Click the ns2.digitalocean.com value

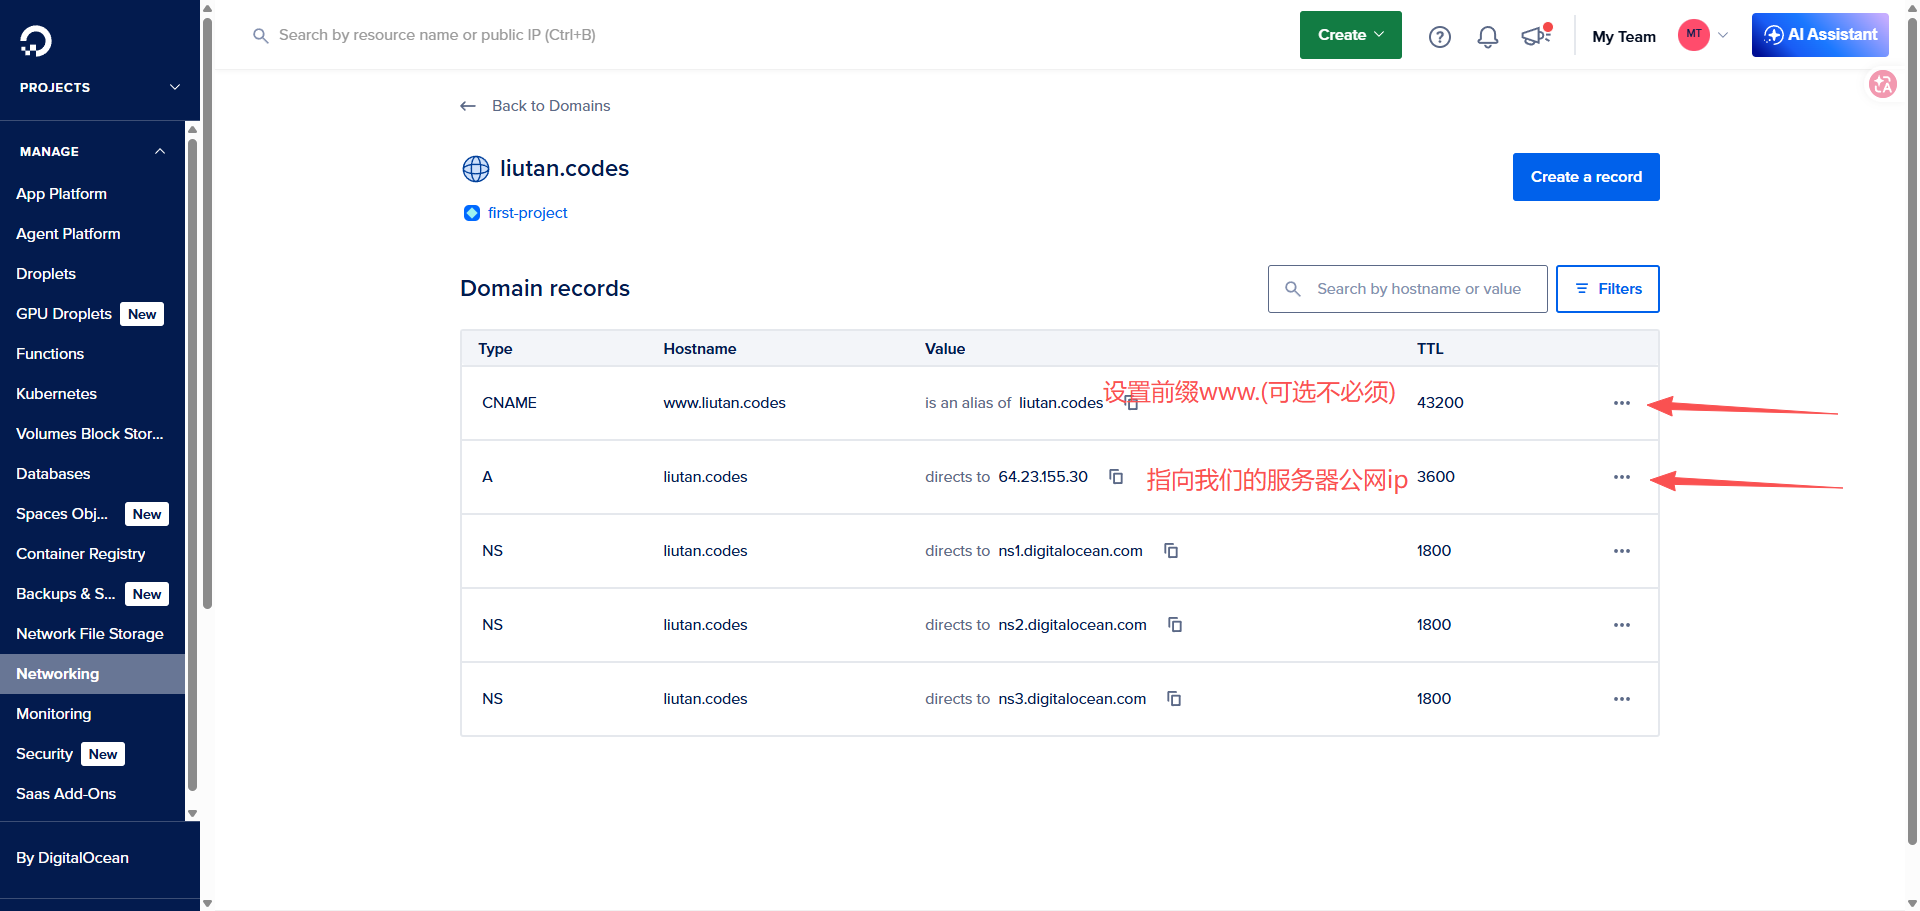(x=1072, y=625)
